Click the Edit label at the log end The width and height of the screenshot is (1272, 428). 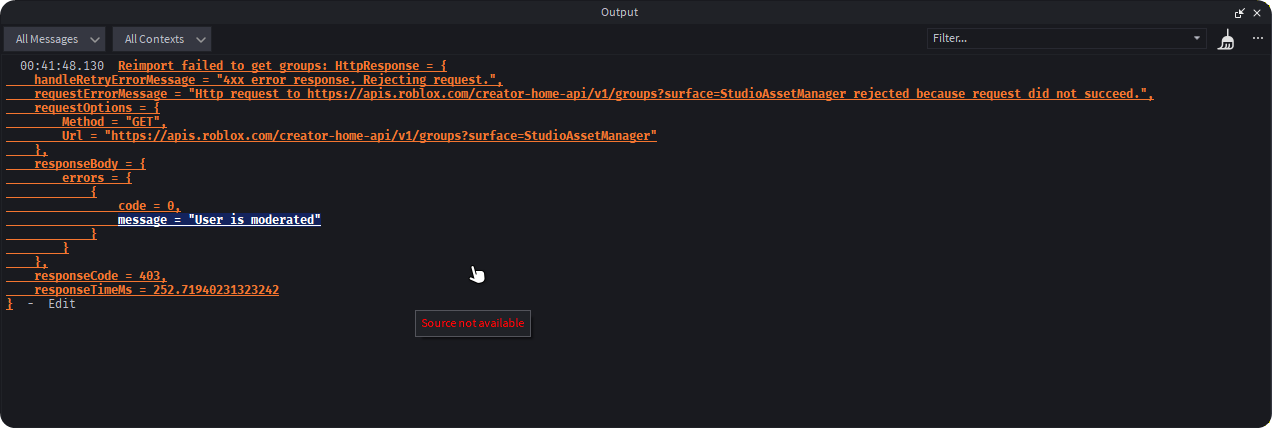[x=61, y=303]
